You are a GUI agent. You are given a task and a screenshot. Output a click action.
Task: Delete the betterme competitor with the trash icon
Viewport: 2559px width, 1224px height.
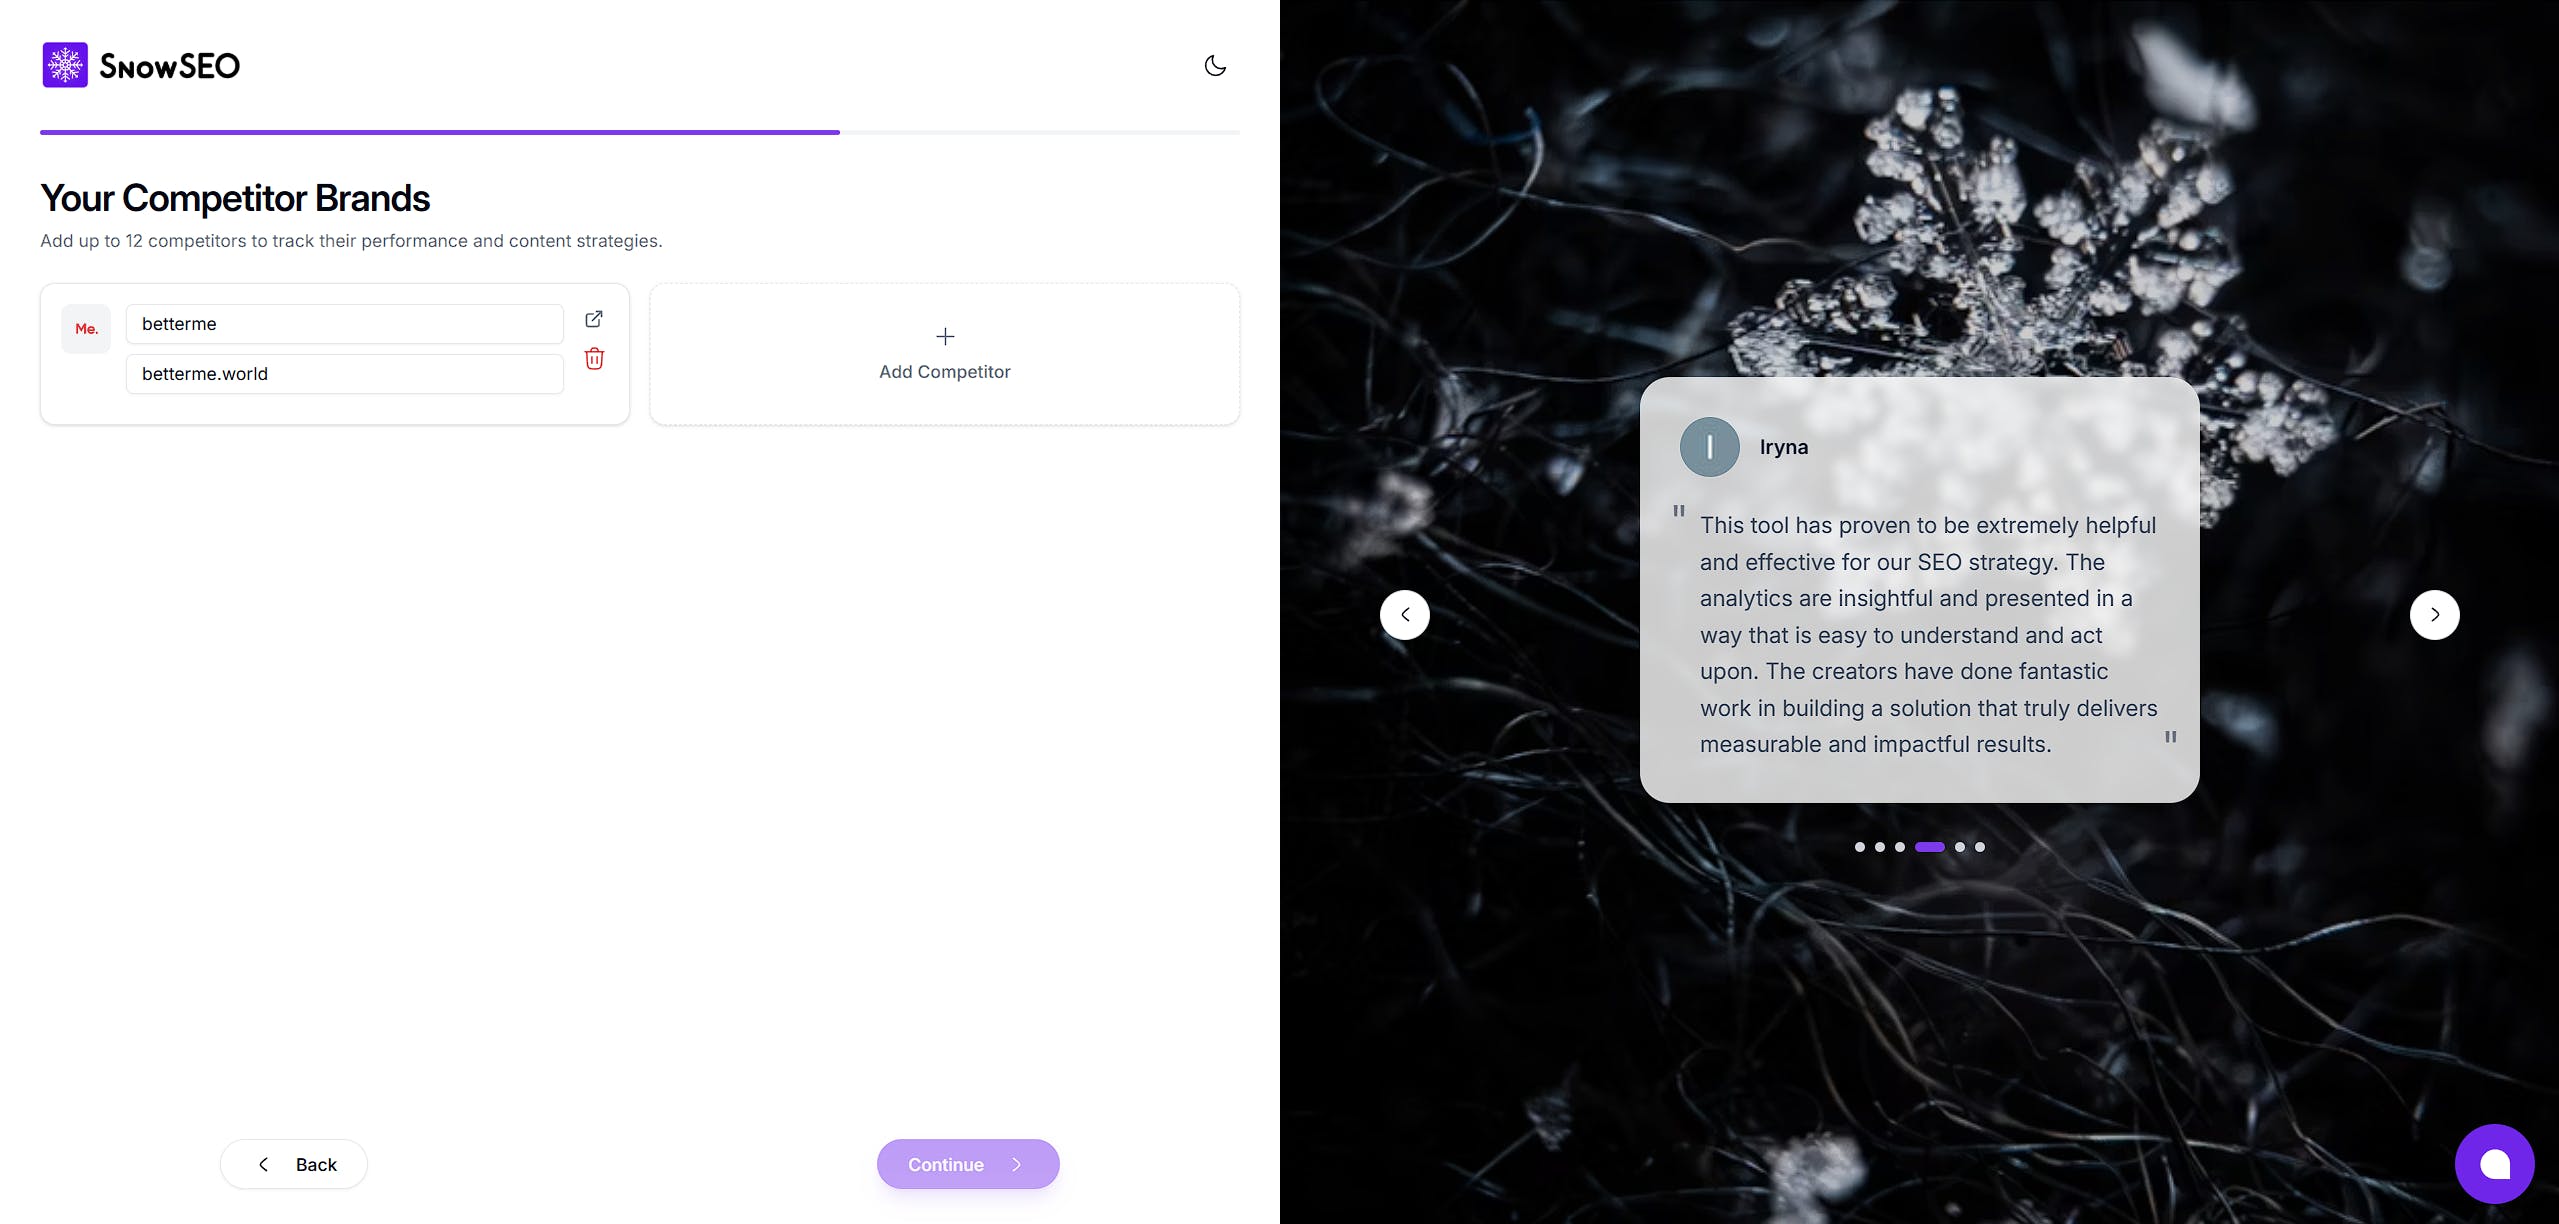[594, 359]
